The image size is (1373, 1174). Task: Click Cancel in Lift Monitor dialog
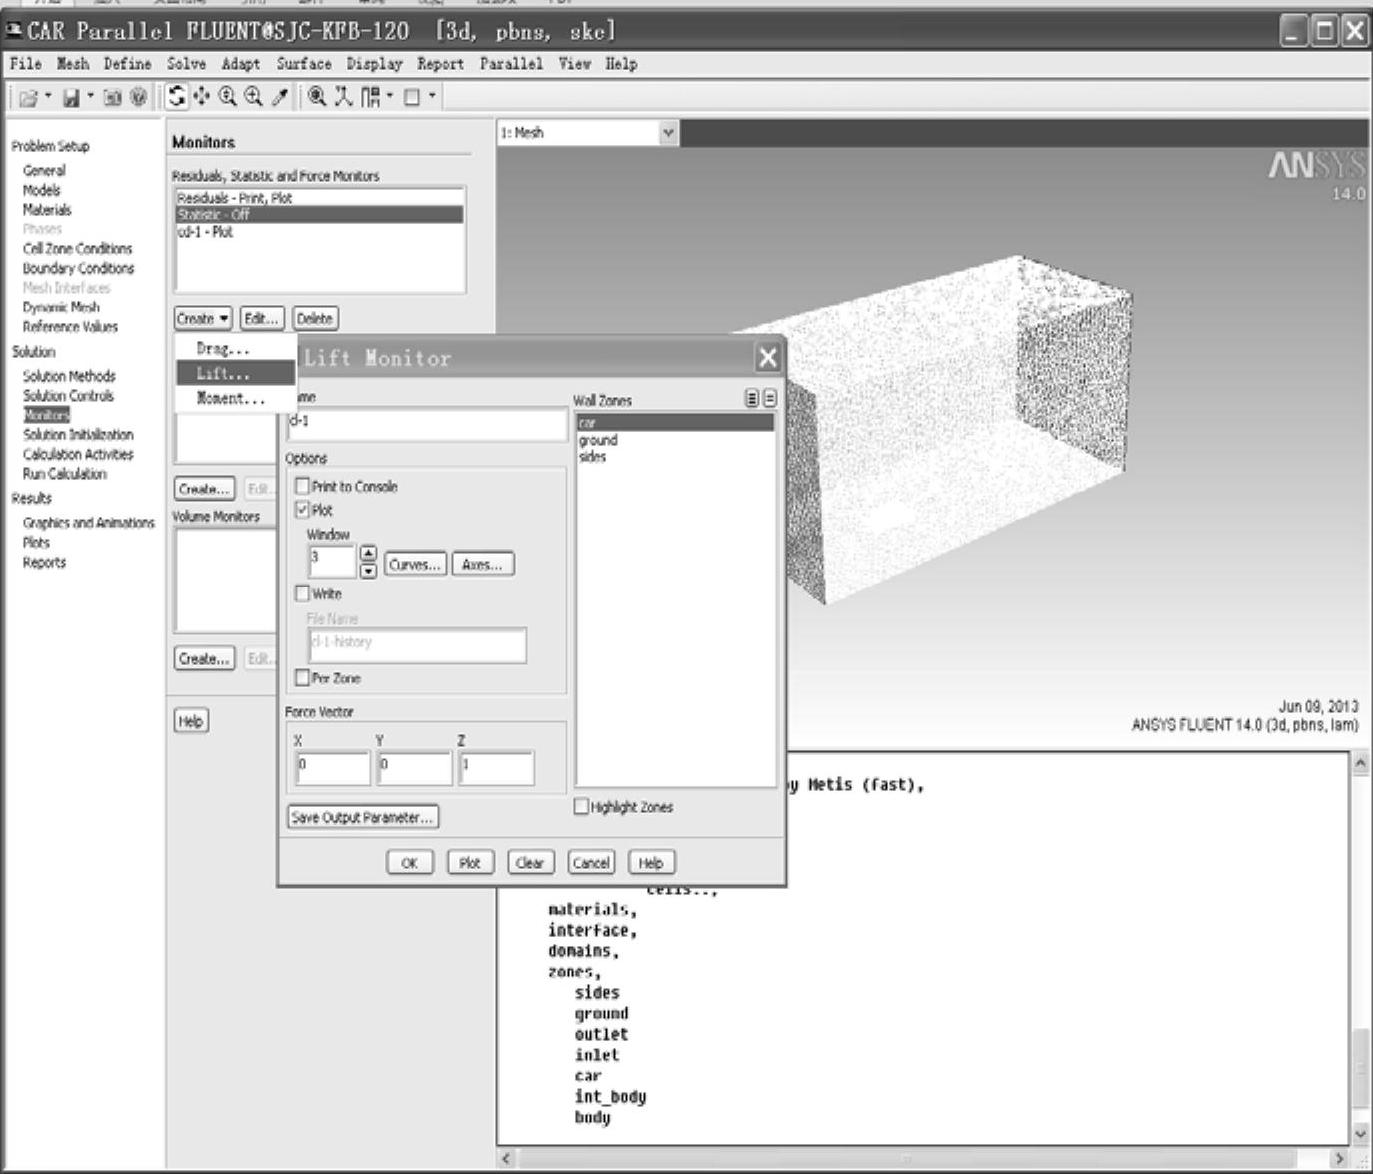tap(591, 863)
